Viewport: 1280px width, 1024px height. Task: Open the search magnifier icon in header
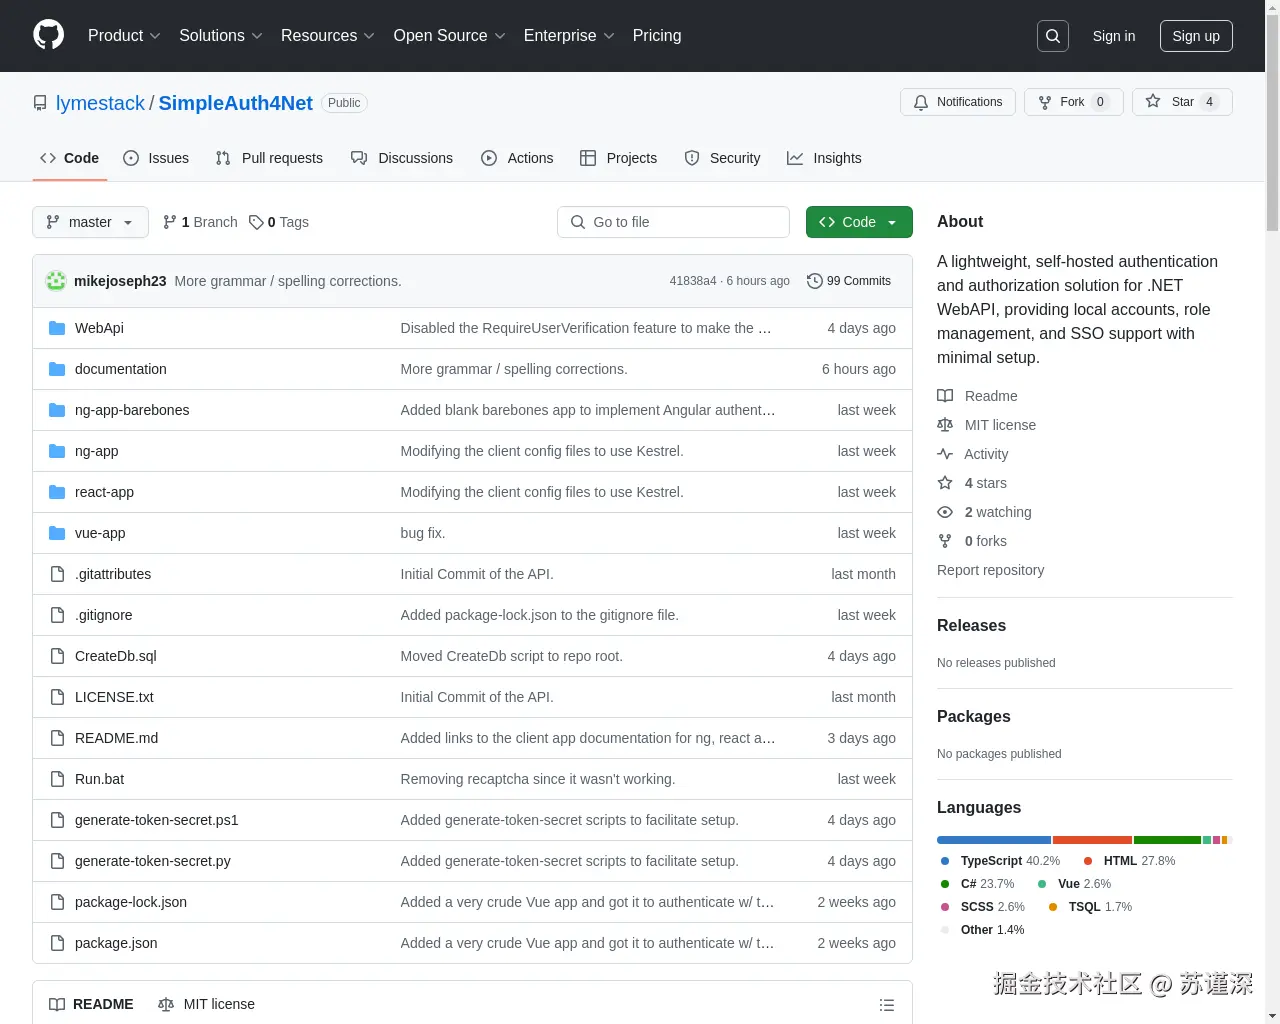(x=1053, y=36)
